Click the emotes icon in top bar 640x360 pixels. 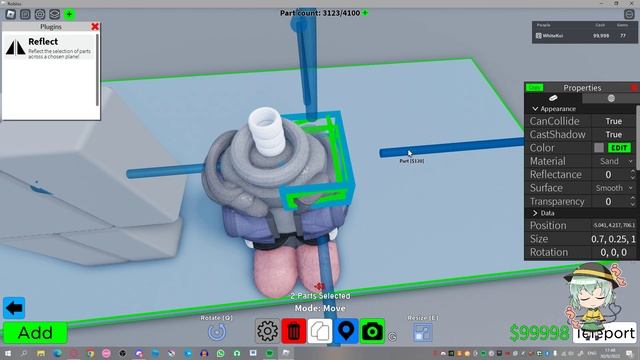click(x=40, y=14)
